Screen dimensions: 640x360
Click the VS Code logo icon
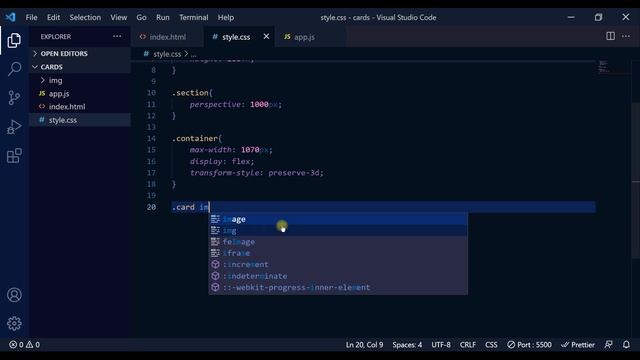(x=11, y=17)
